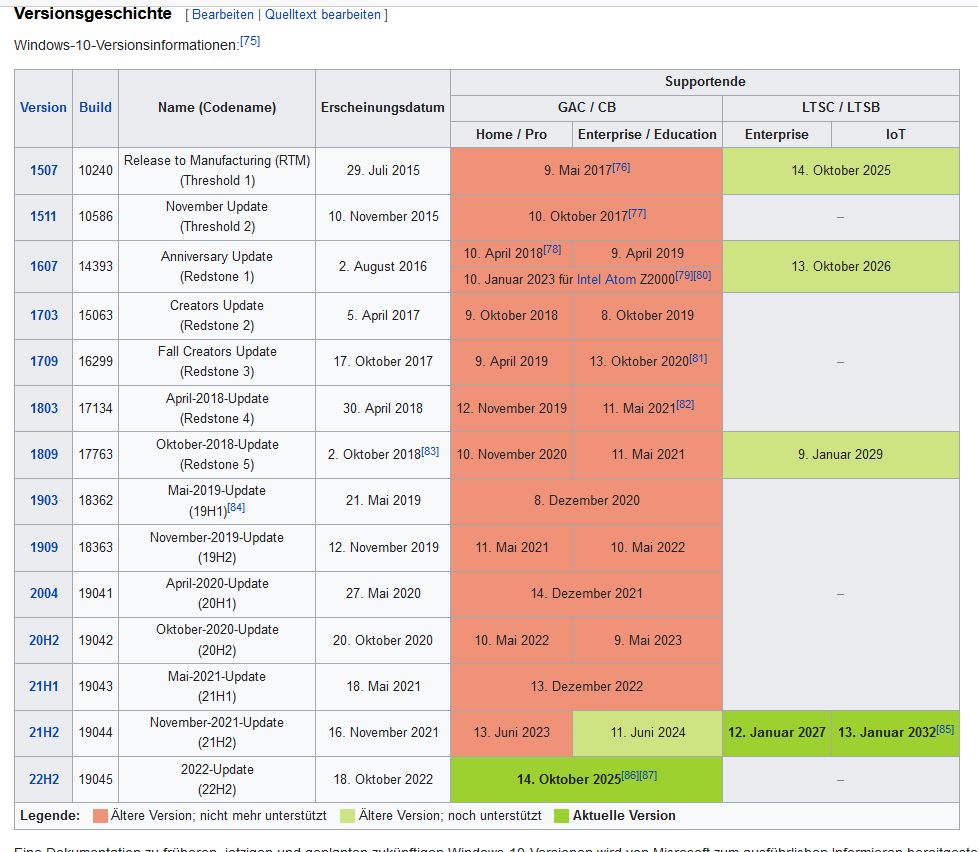Open version 2004 link
978x852 pixels.
tap(44, 593)
